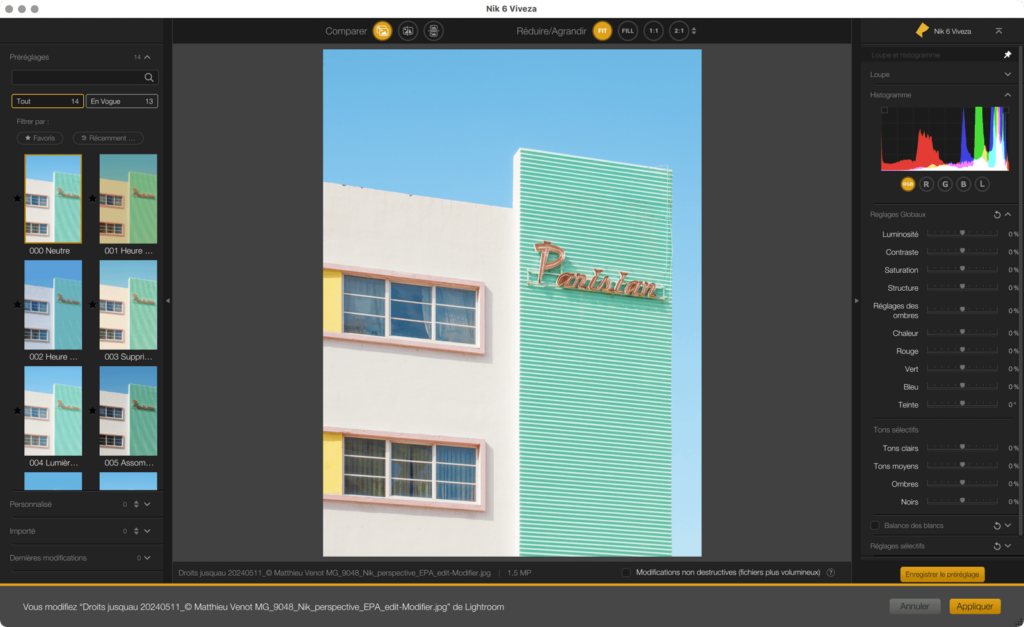The image size is (1024, 627).
Task: Expand the Loupe section
Action: (1008, 74)
